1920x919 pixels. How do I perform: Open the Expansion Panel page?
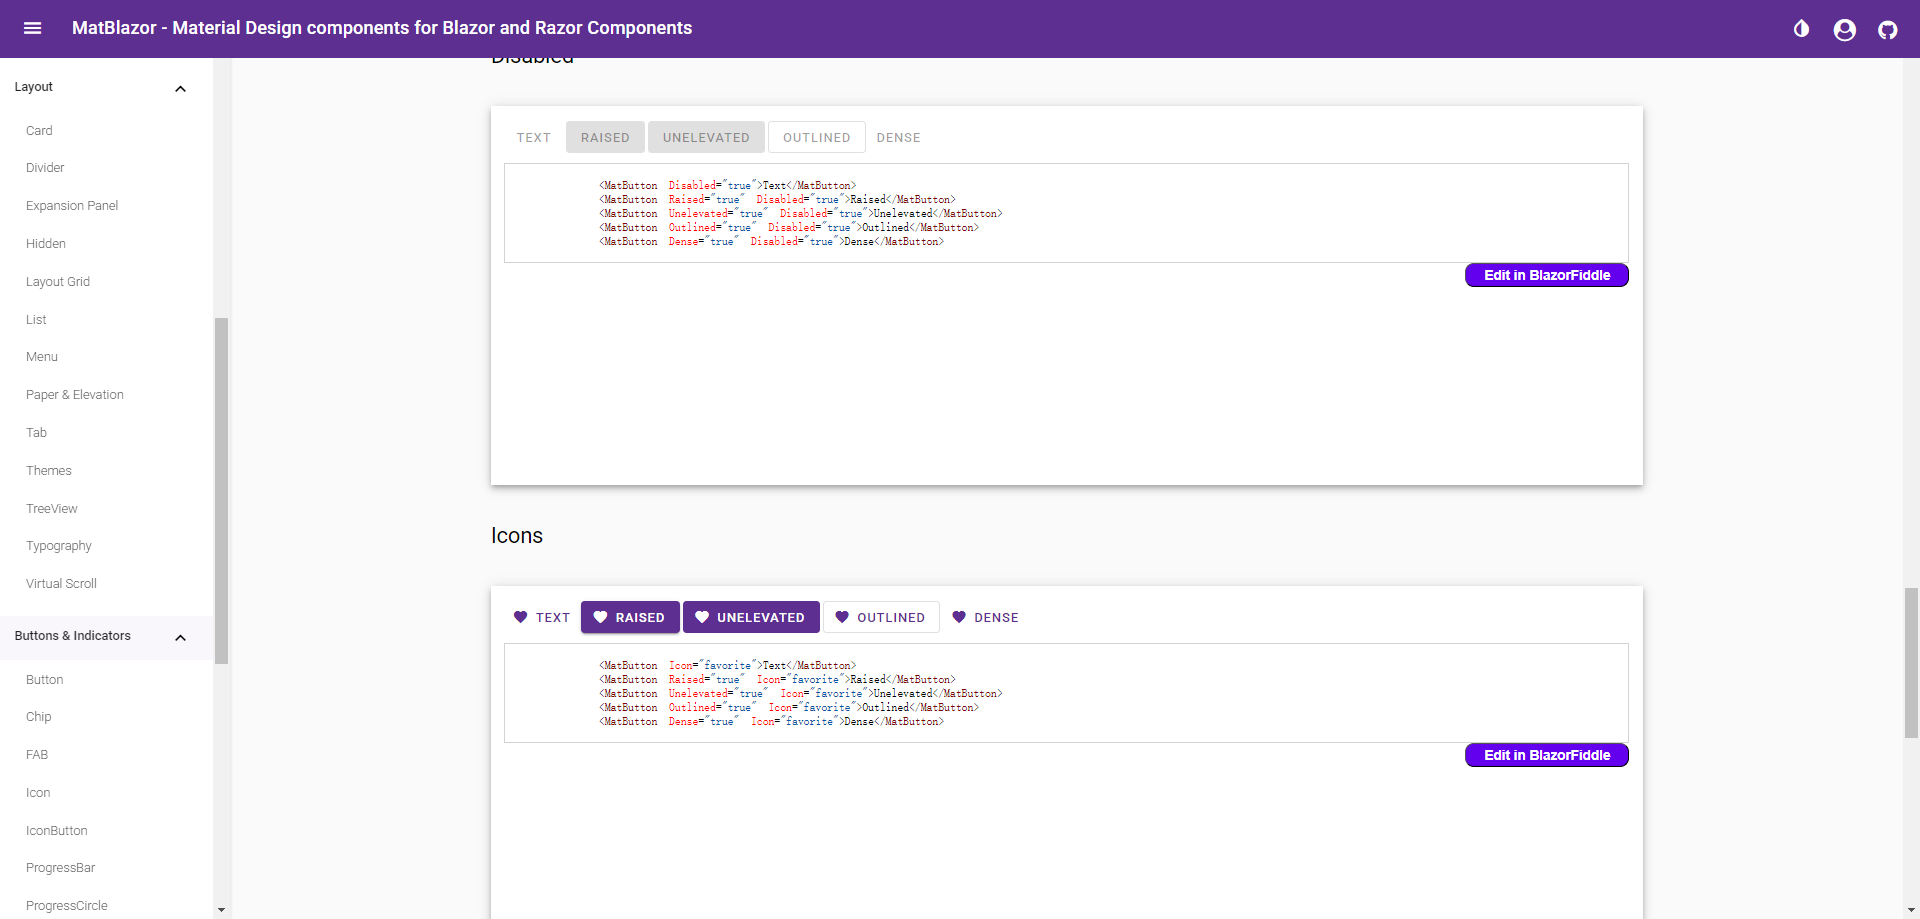(x=72, y=206)
